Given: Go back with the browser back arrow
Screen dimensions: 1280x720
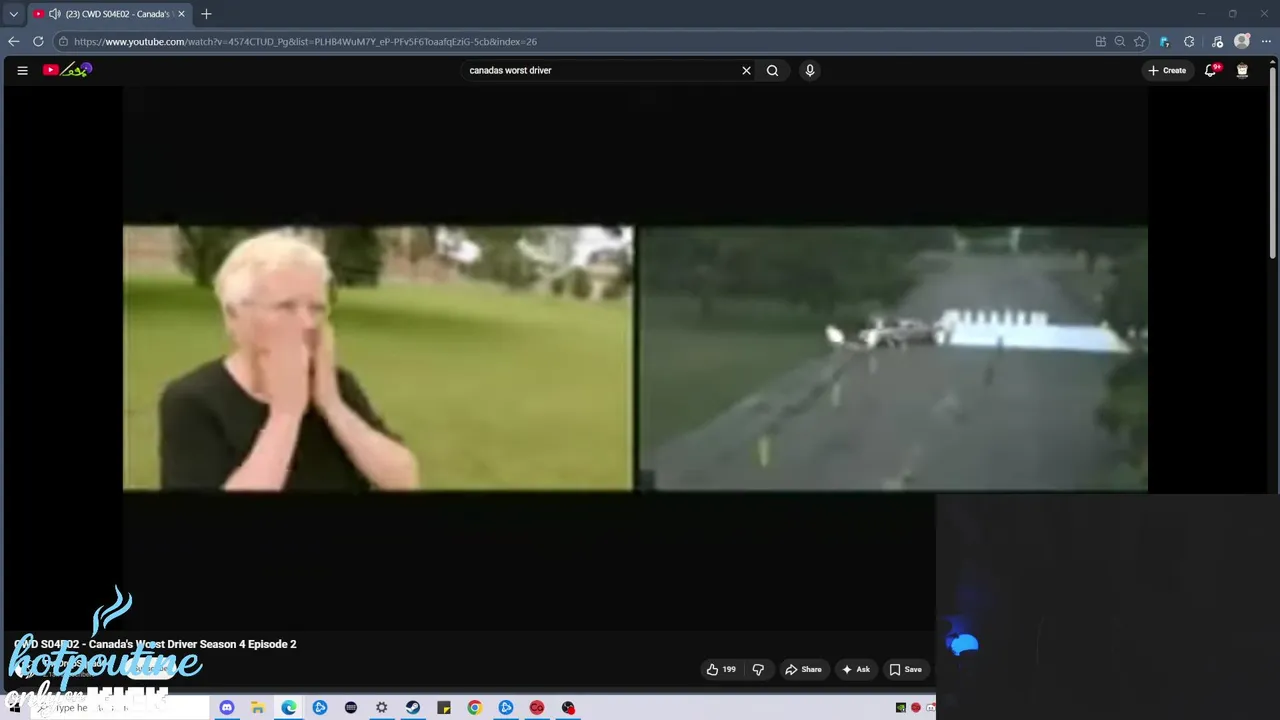Looking at the screenshot, I should (x=13, y=41).
